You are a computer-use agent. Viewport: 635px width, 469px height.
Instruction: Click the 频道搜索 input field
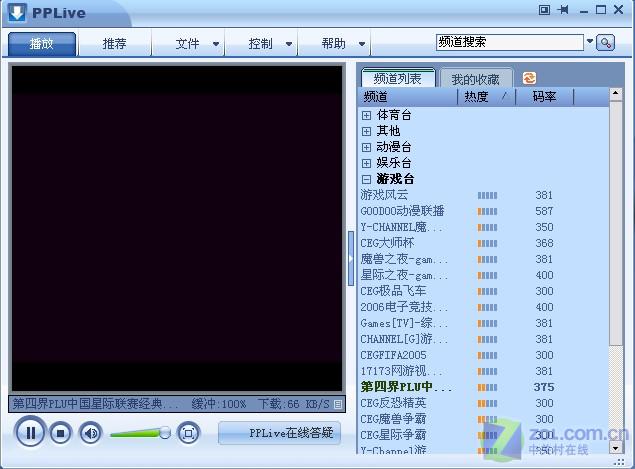click(509, 42)
